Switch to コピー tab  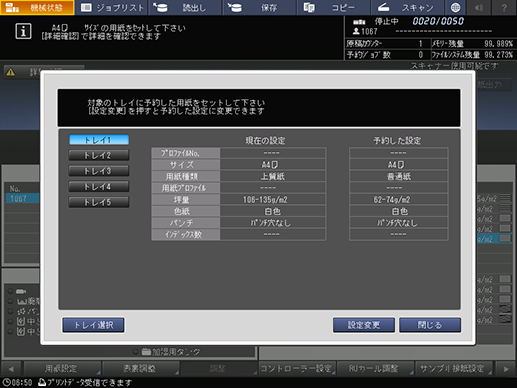coord(334,7)
